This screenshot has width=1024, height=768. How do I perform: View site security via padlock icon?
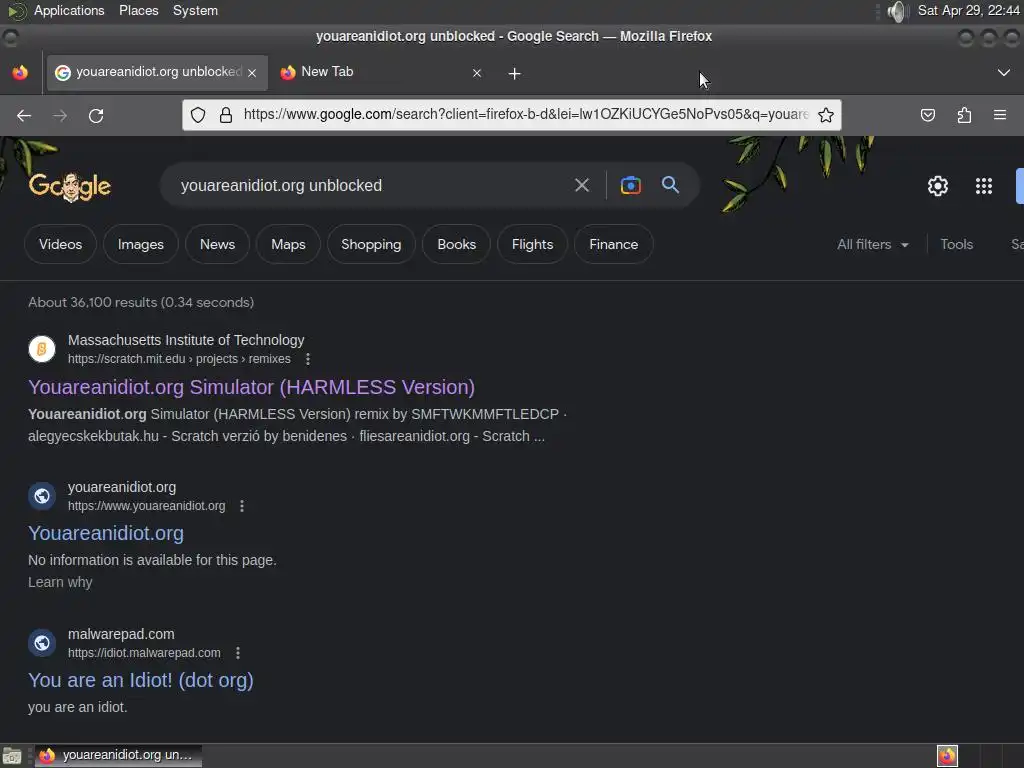[x=226, y=115]
